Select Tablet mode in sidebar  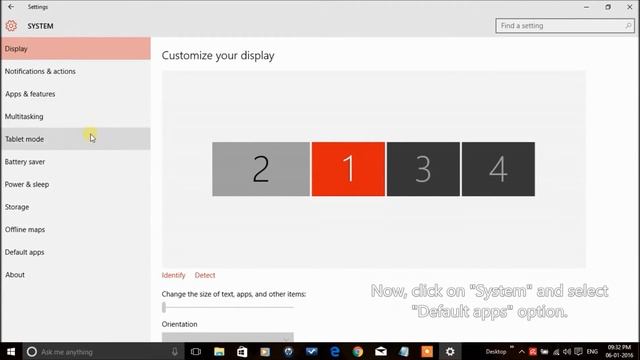76,139
